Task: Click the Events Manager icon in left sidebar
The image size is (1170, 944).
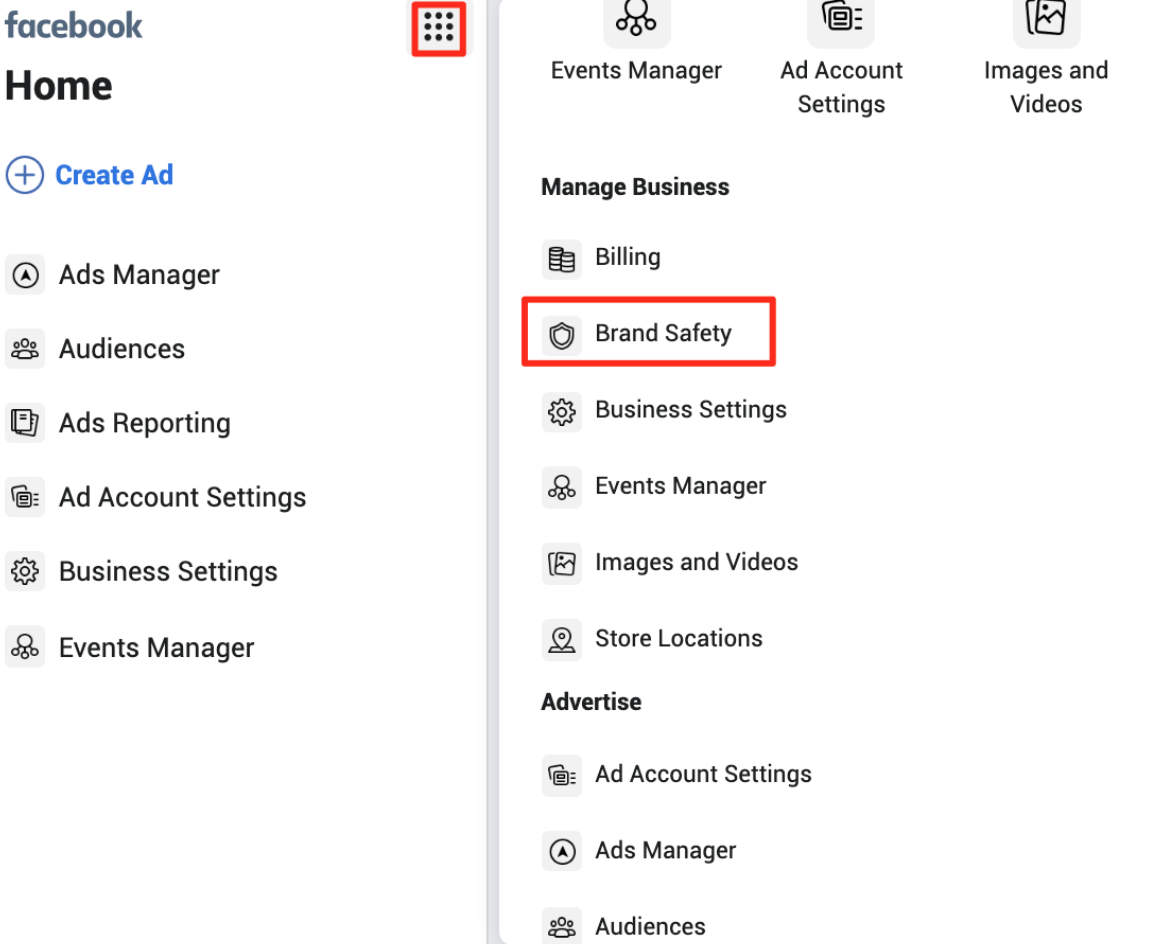Action: point(25,646)
